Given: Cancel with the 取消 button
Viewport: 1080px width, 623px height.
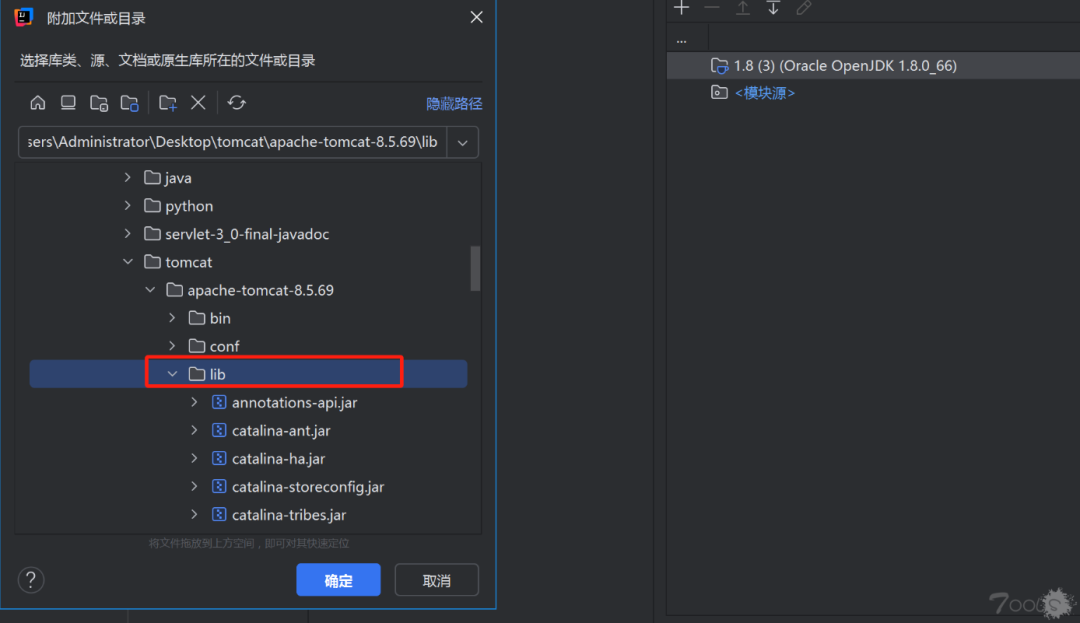Looking at the screenshot, I should (437, 580).
